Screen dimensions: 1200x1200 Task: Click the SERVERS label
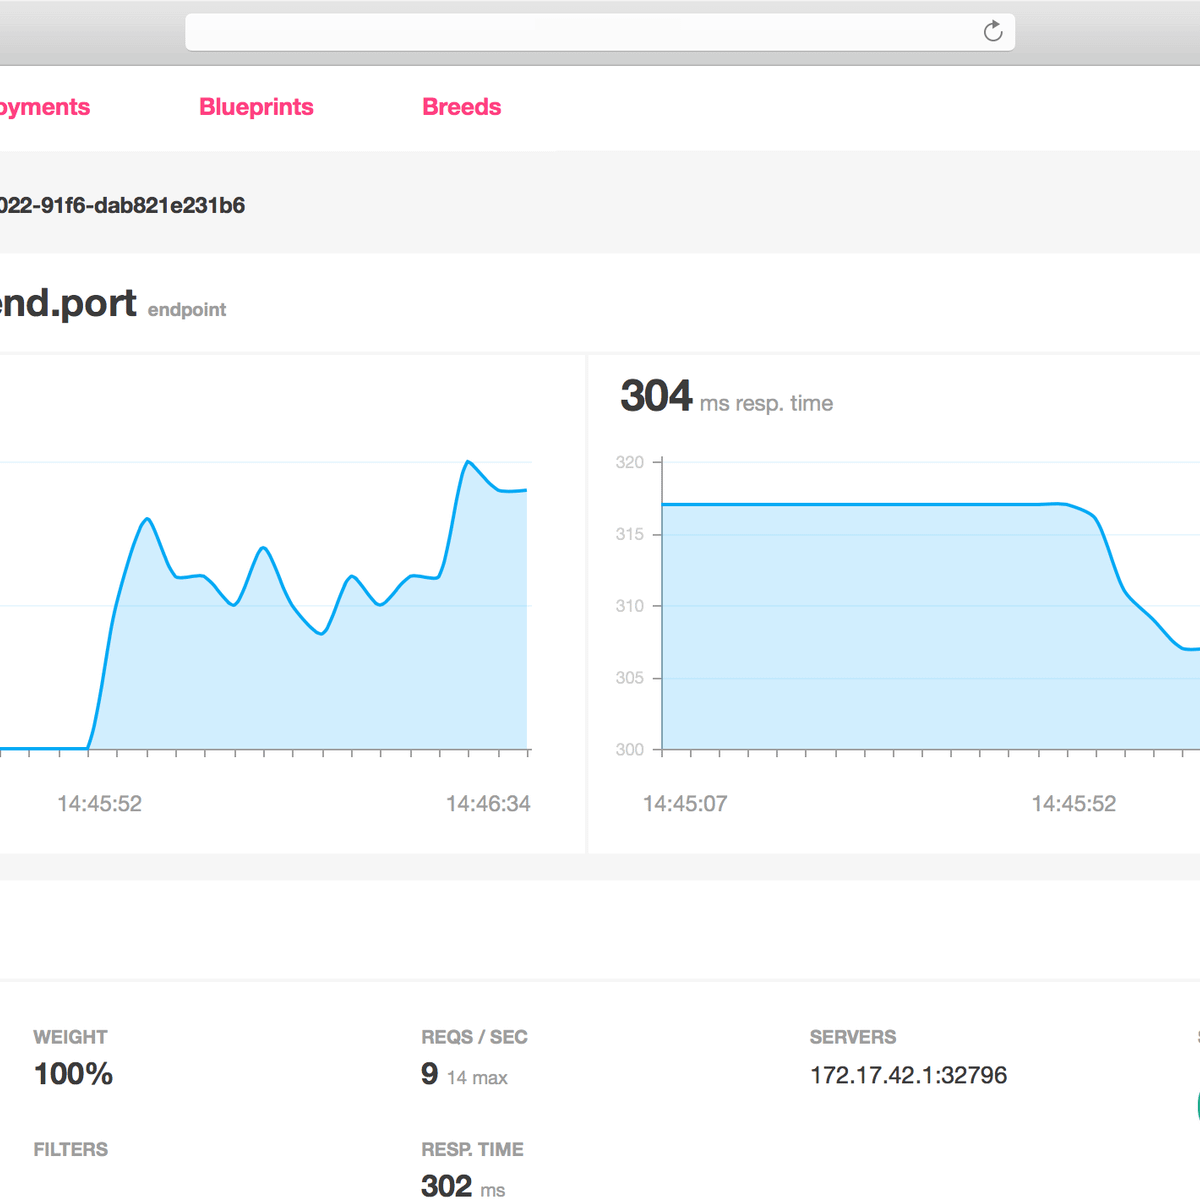pyautogui.click(x=853, y=1037)
